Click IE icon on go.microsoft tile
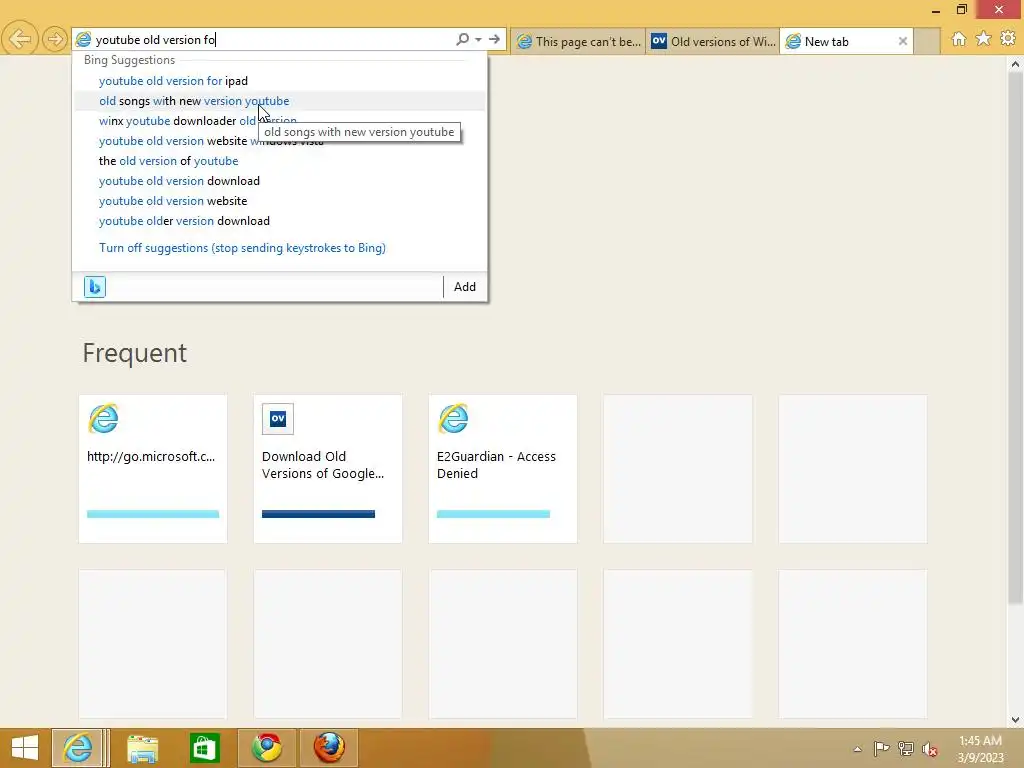The width and height of the screenshot is (1024, 768). pos(103,419)
